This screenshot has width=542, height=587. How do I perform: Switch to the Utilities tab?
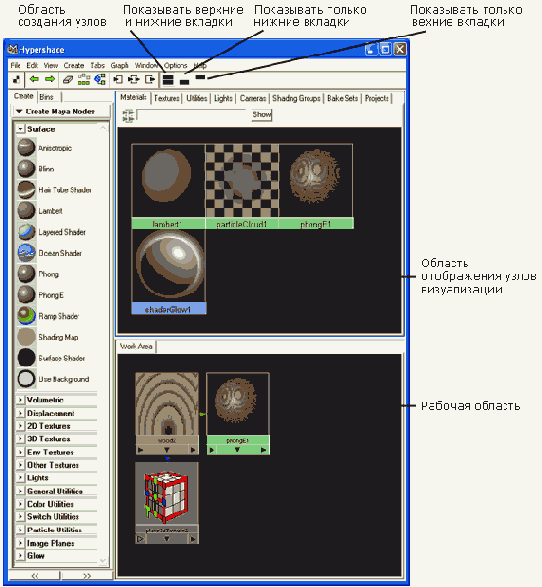pyautogui.click(x=197, y=98)
